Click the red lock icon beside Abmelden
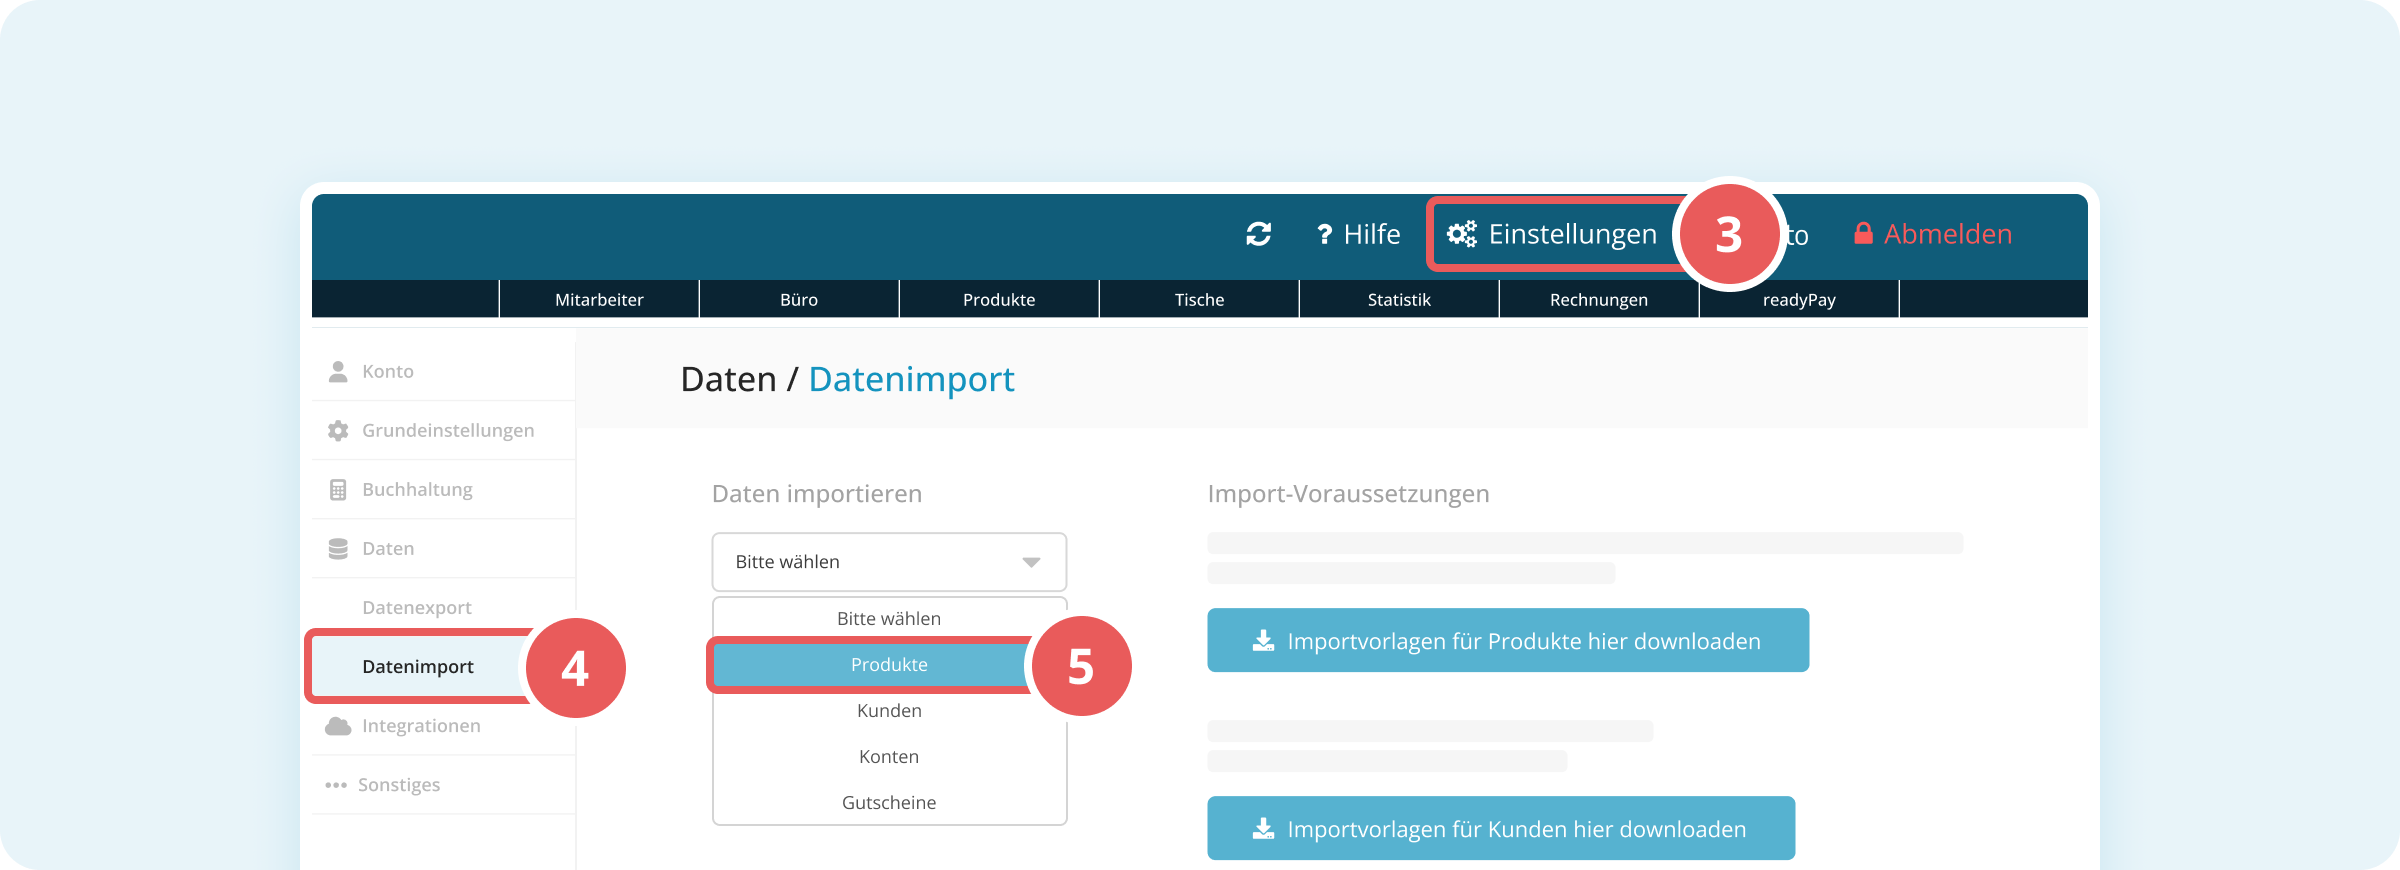This screenshot has height=870, width=2400. pos(1863,233)
